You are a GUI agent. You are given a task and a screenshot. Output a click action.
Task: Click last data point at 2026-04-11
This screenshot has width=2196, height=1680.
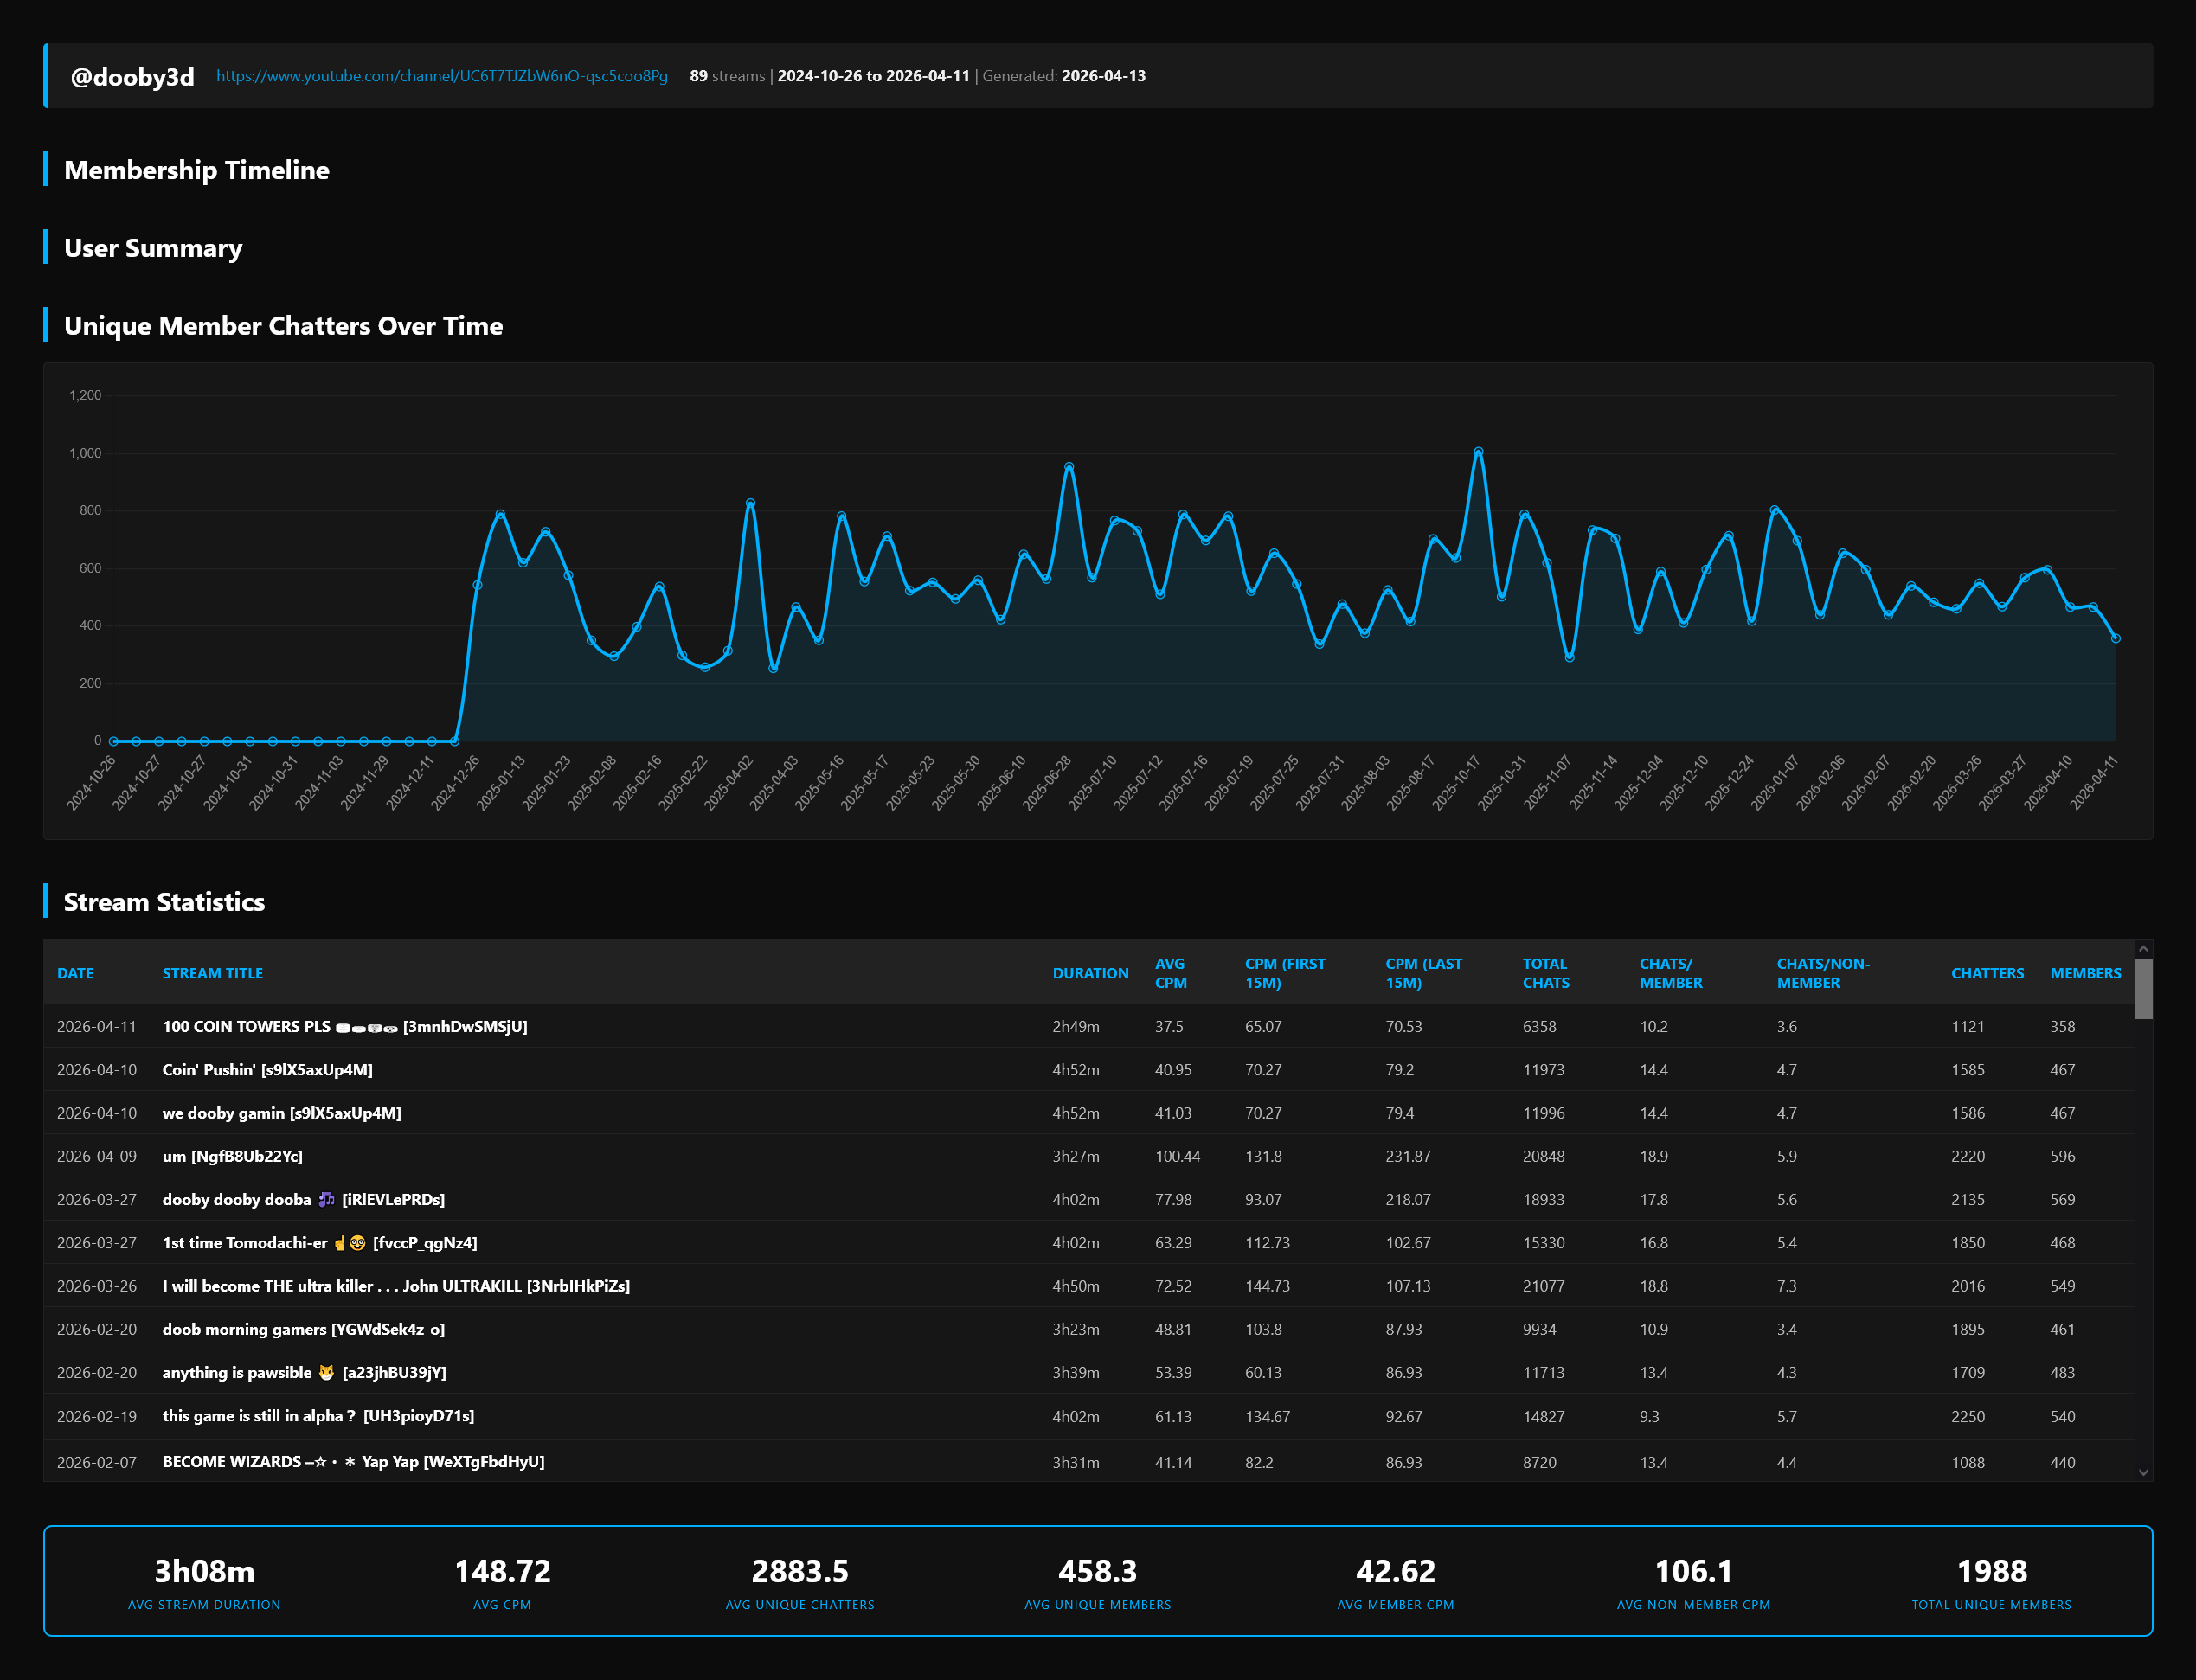[x=2115, y=638]
